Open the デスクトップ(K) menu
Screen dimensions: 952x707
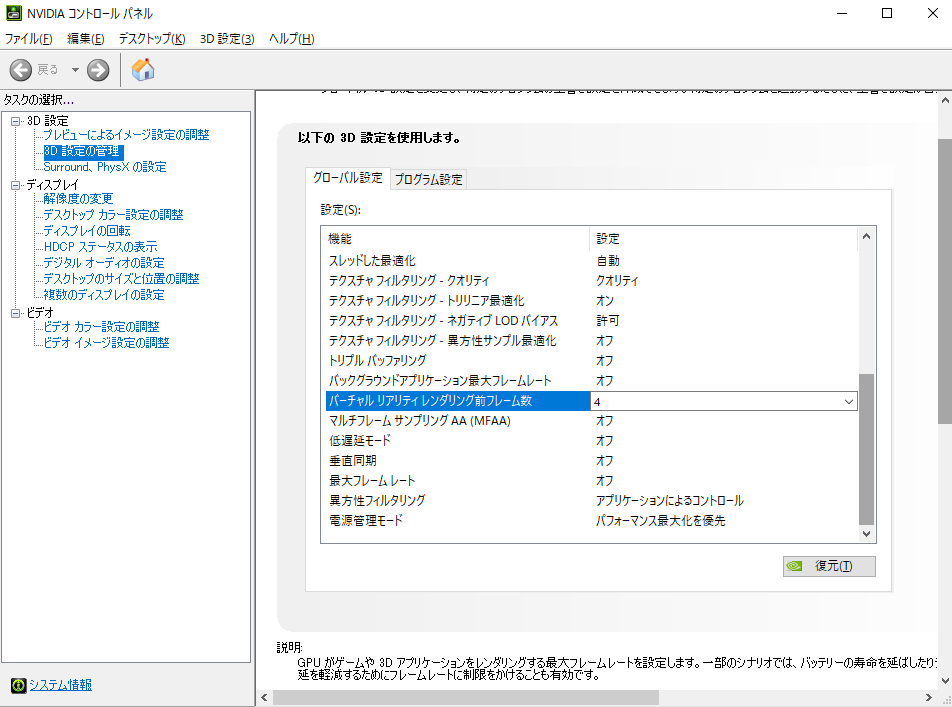pyautogui.click(x=152, y=39)
